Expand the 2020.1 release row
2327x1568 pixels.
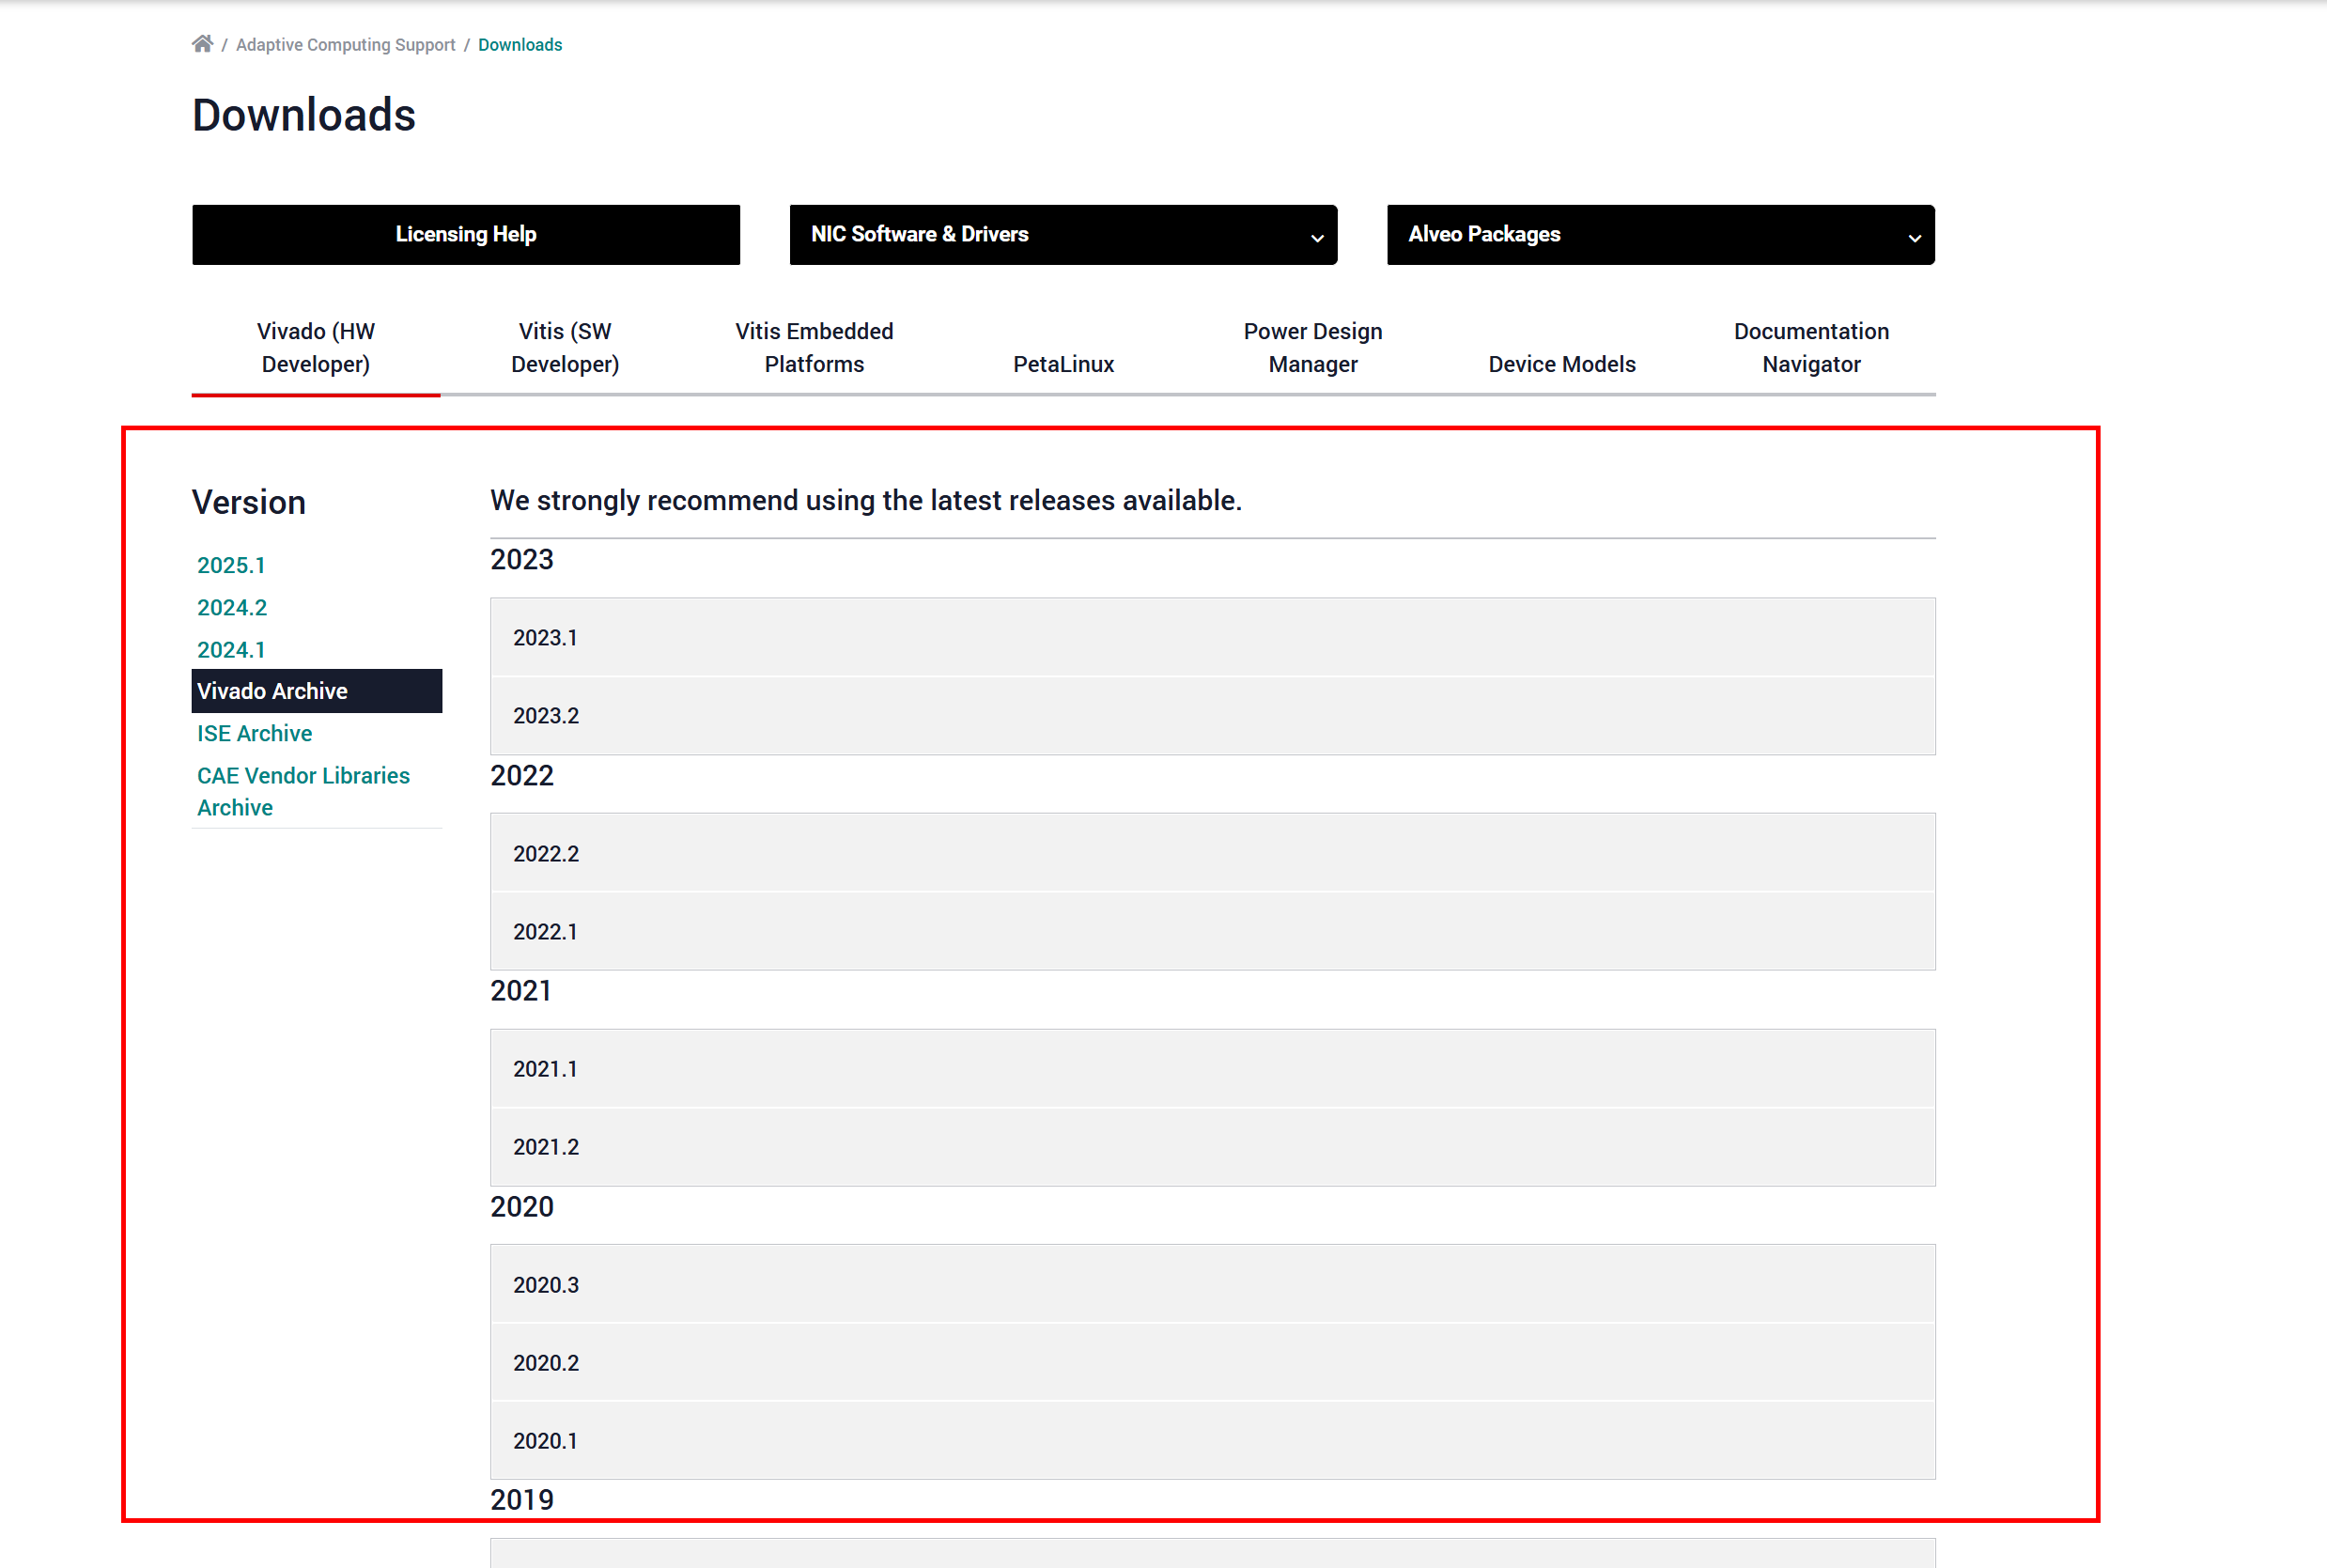point(1212,1440)
